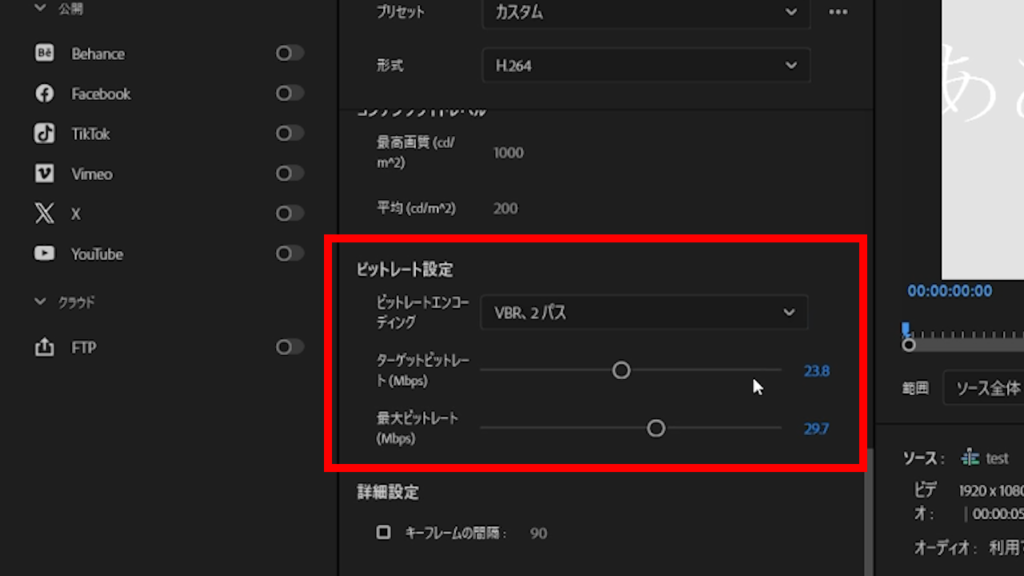This screenshot has width=1024, height=576.
Task: Open ビットレートエンコーディング dropdown VBR, 2 パス
Action: (644, 312)
